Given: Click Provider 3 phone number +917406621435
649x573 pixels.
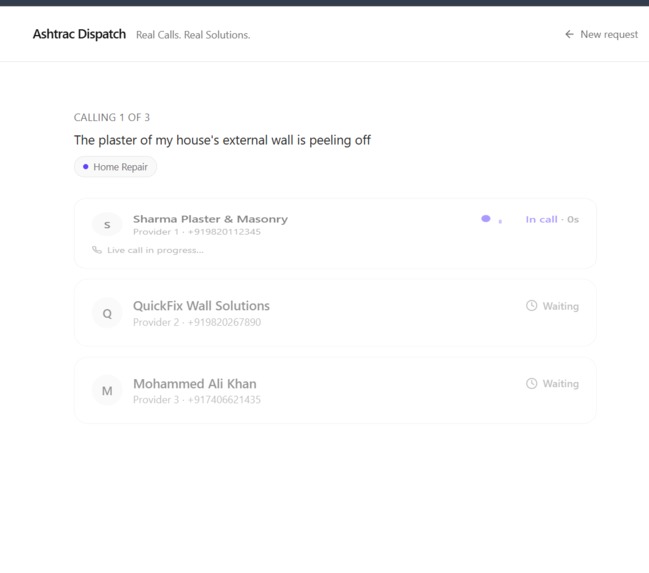Looking at the screenshot, I should pos(224,400).
